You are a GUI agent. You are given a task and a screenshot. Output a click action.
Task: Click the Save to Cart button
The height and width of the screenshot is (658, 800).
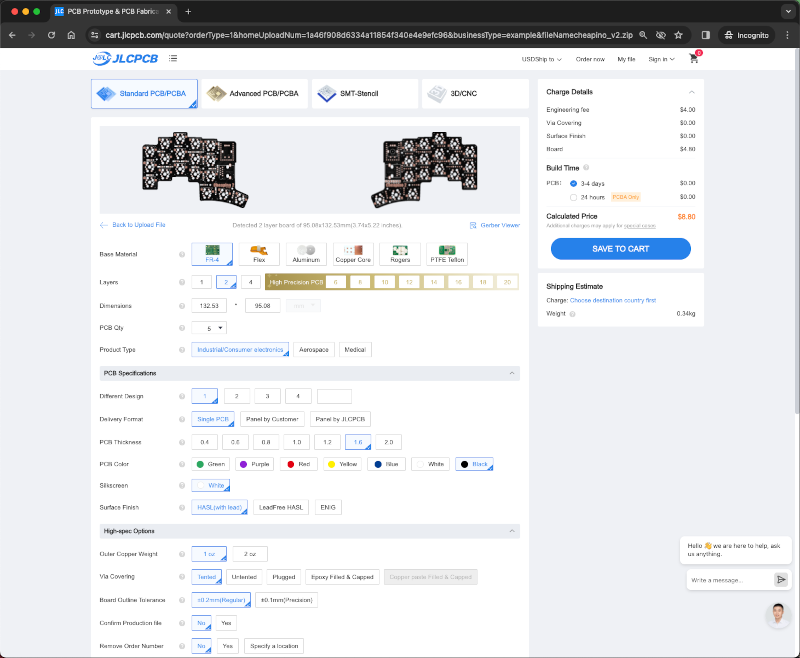click(x=620, y=249)
